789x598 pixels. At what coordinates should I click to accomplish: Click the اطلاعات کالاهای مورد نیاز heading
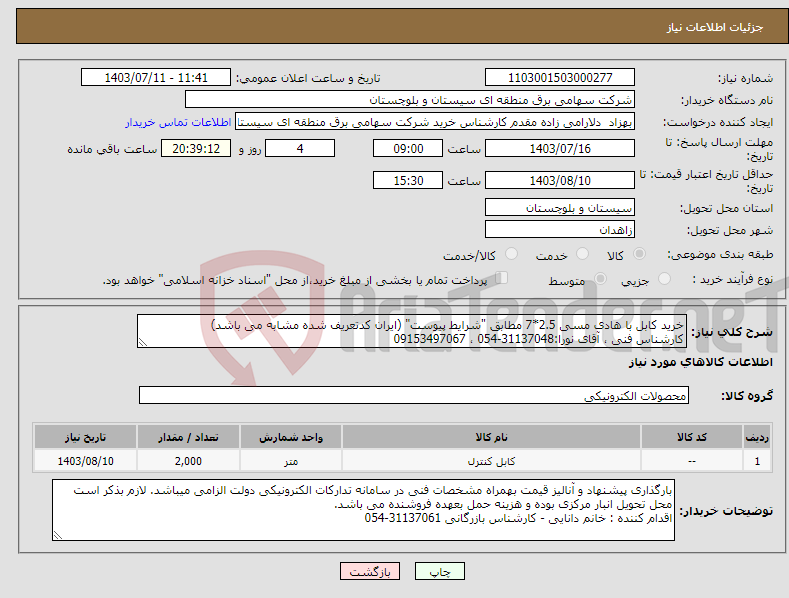click(x=700, y=362)
